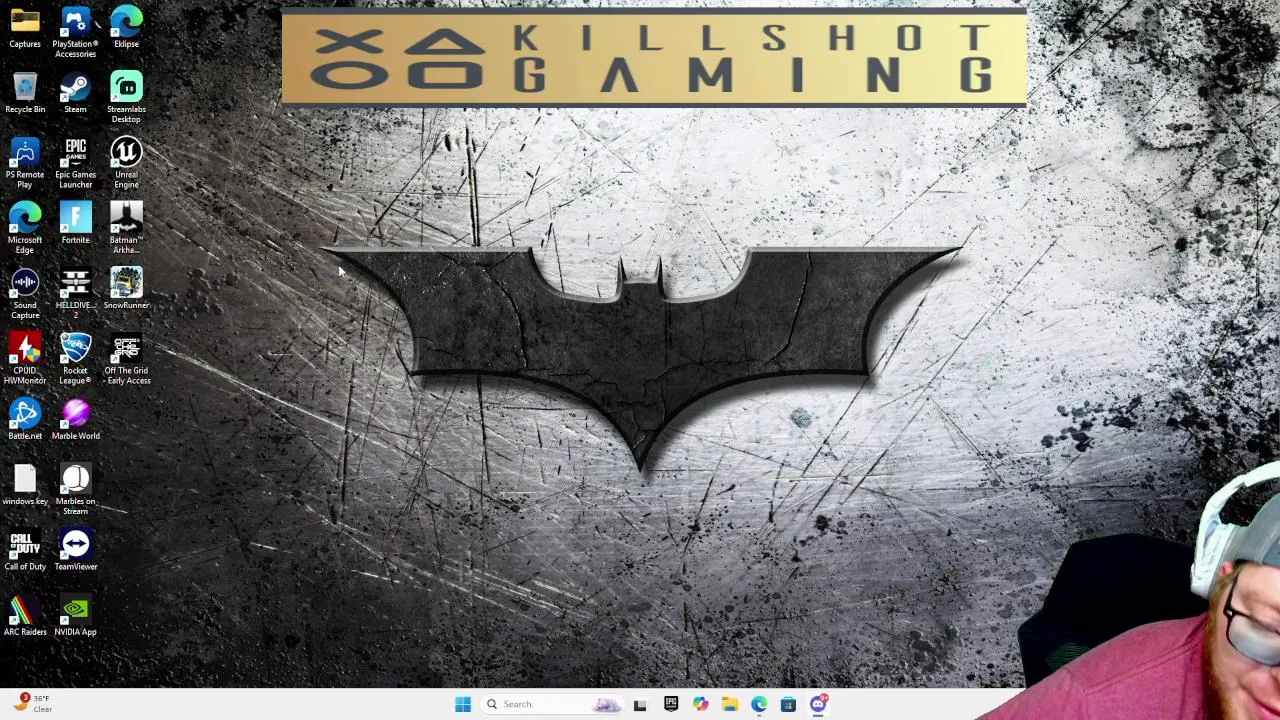Select the windows key file icon

(x=25, y=484)
